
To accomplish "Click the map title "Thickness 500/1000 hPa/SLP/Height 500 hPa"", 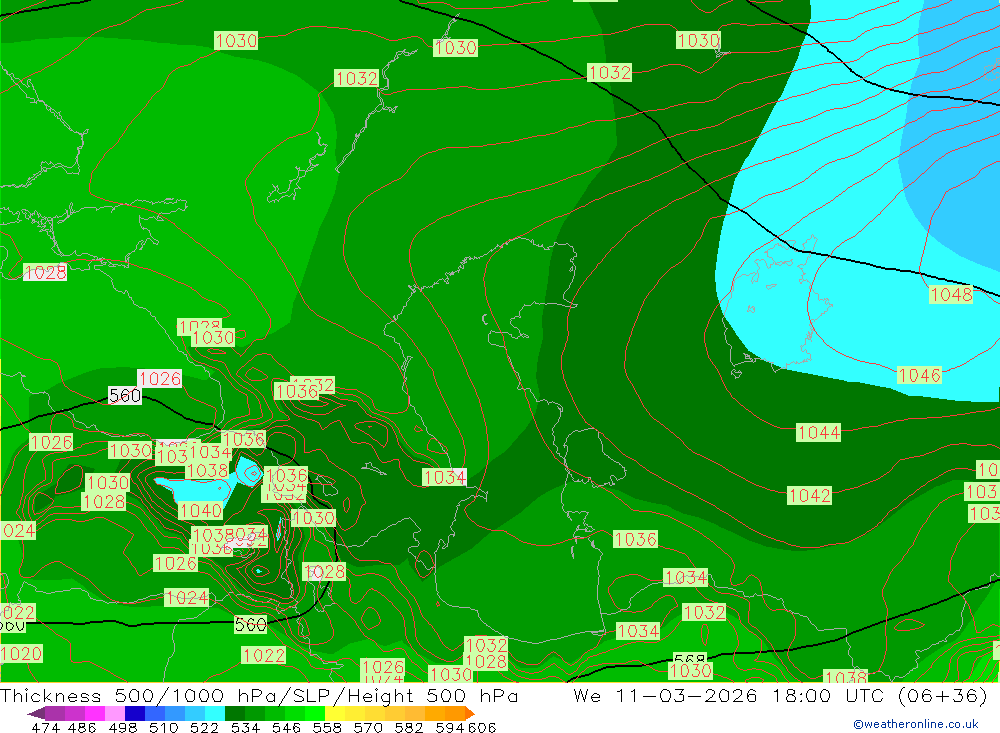I will (259, 695).
